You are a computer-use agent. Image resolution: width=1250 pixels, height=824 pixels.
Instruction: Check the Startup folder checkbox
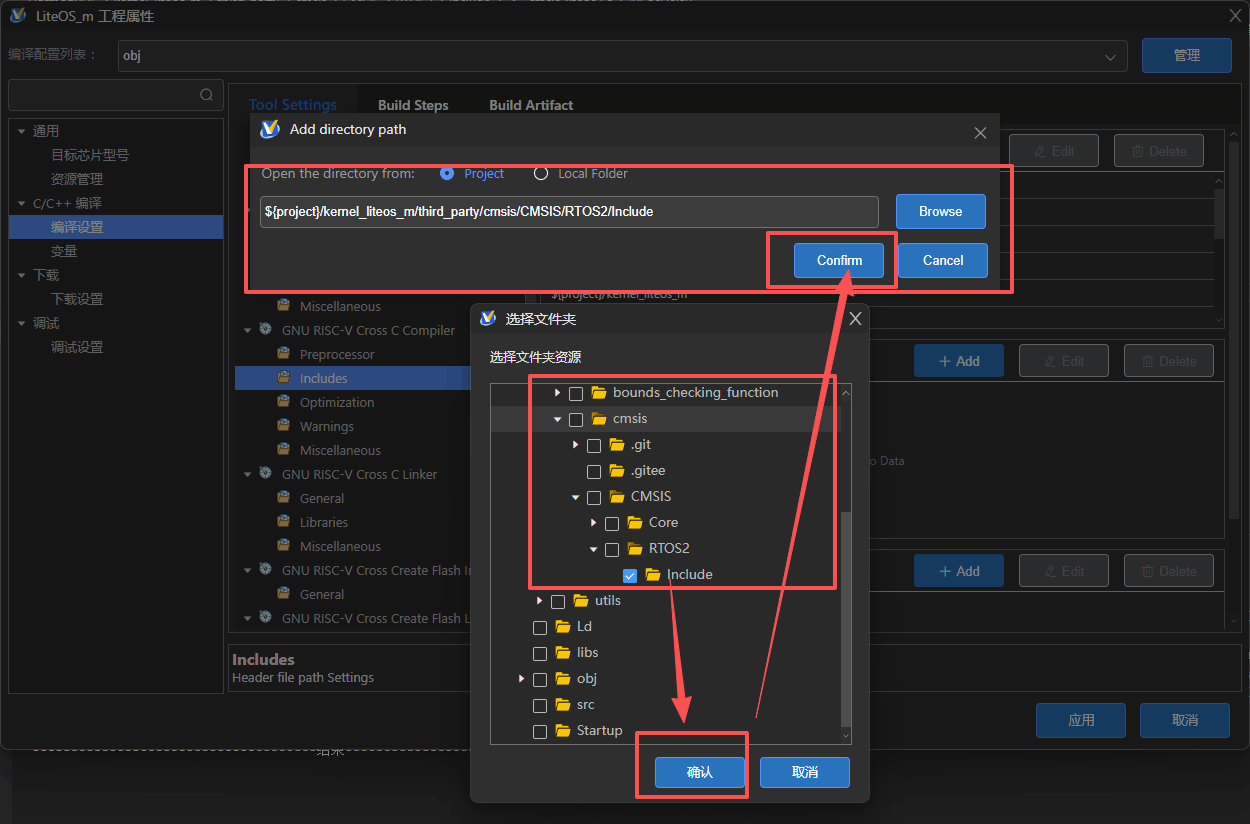540,731
